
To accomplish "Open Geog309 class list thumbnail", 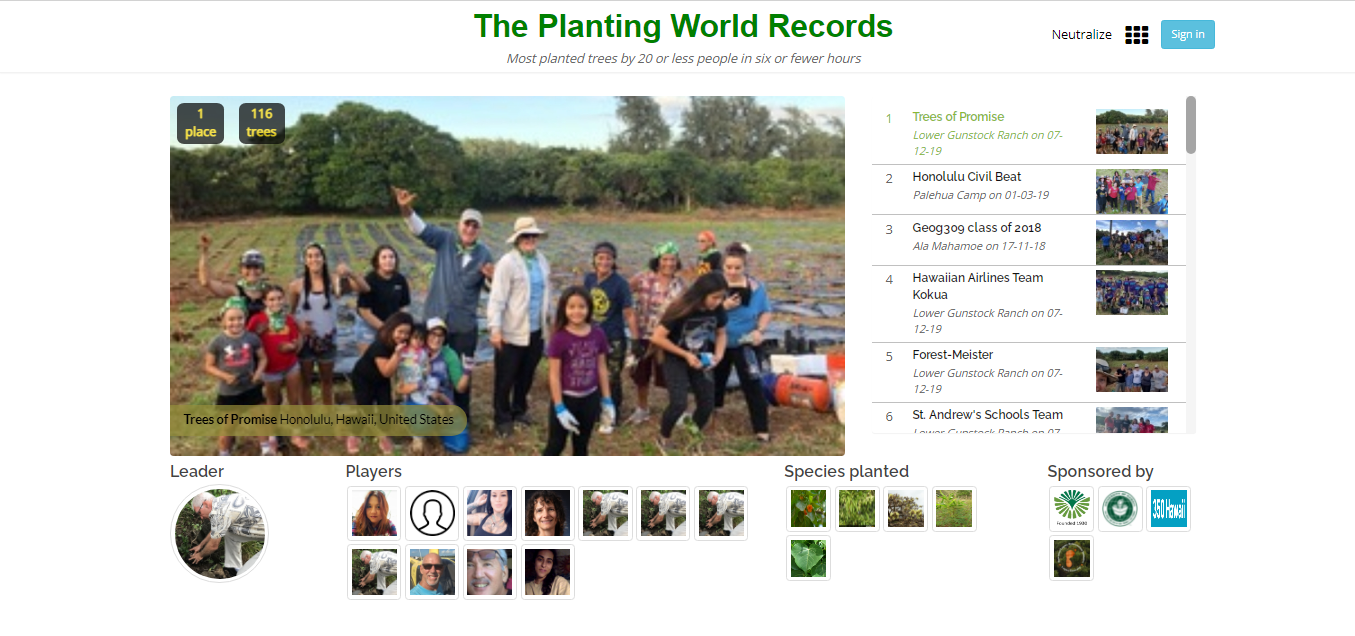I will [x=1131, y=242].
